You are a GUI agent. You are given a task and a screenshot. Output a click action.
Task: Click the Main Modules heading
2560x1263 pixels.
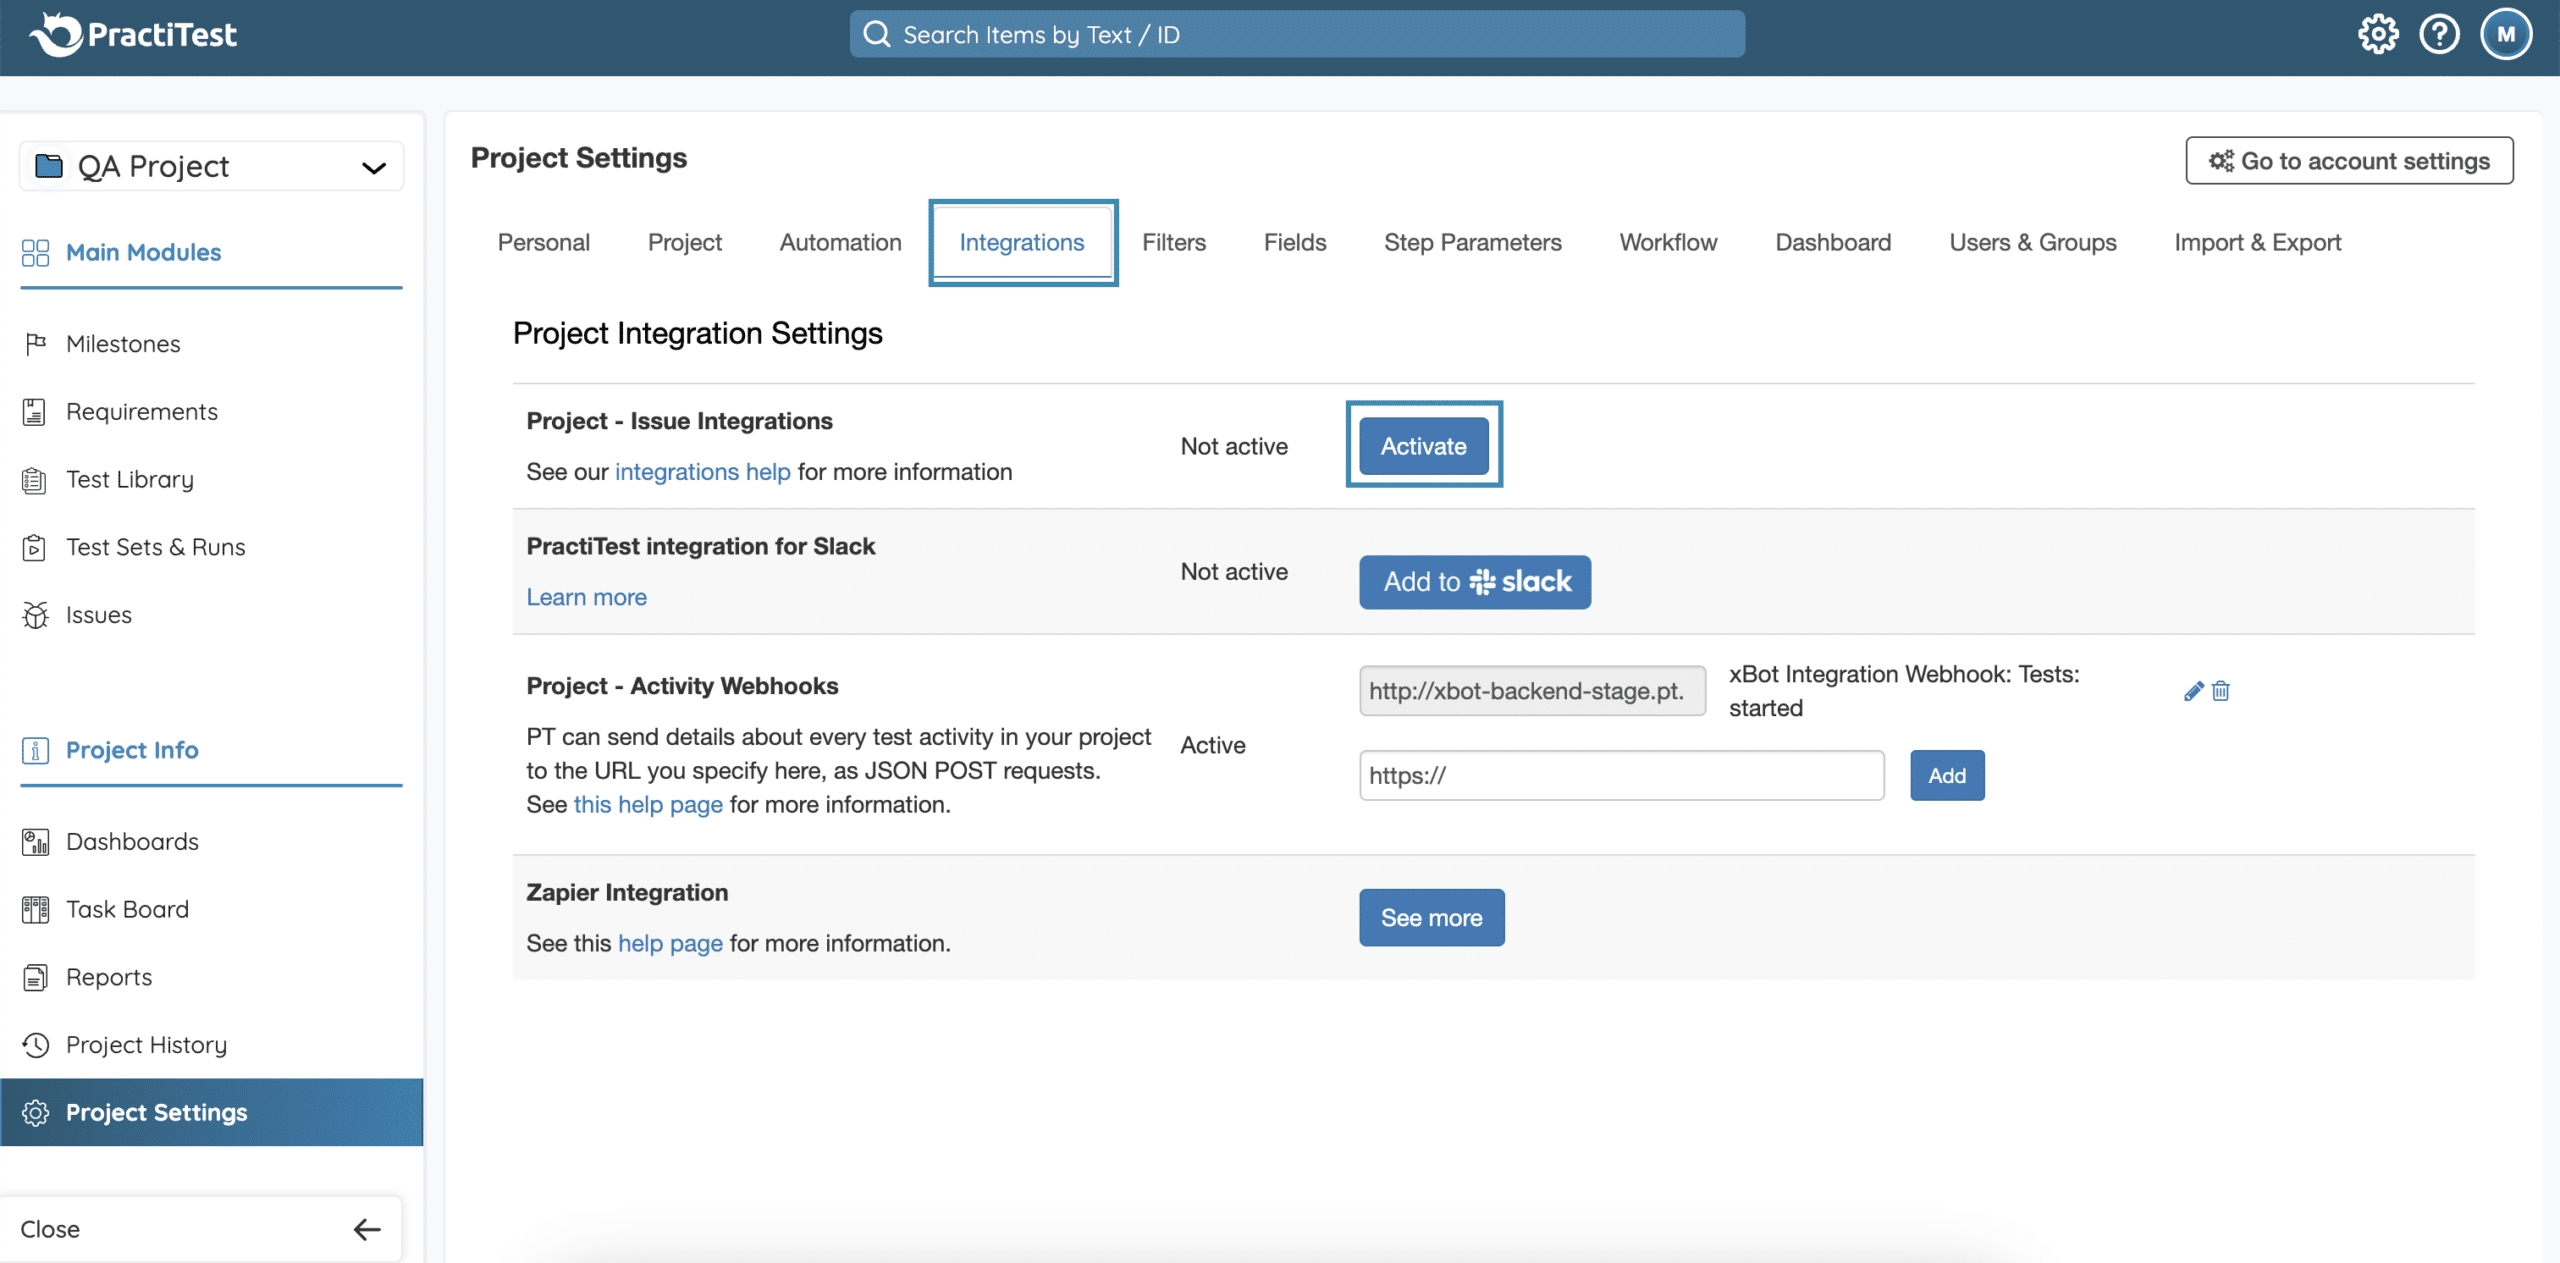[x=143, y=252]
